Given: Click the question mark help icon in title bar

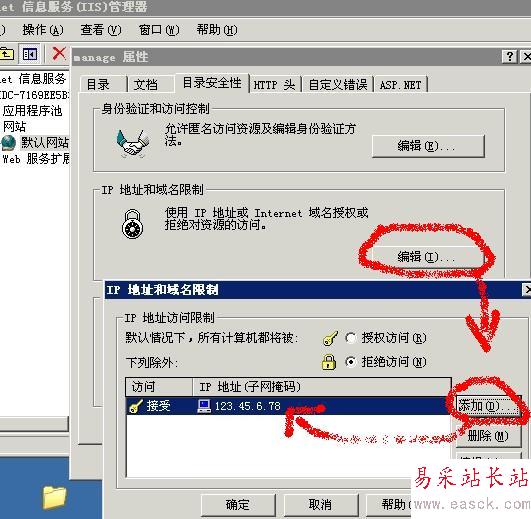Looking at the screenshot, I should coord(510,56).
